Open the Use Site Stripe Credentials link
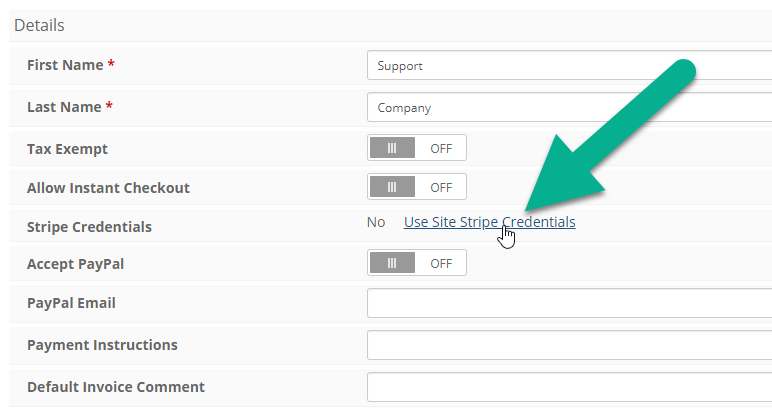The height and width of the screenshot is (408, 772). [489, 222]
